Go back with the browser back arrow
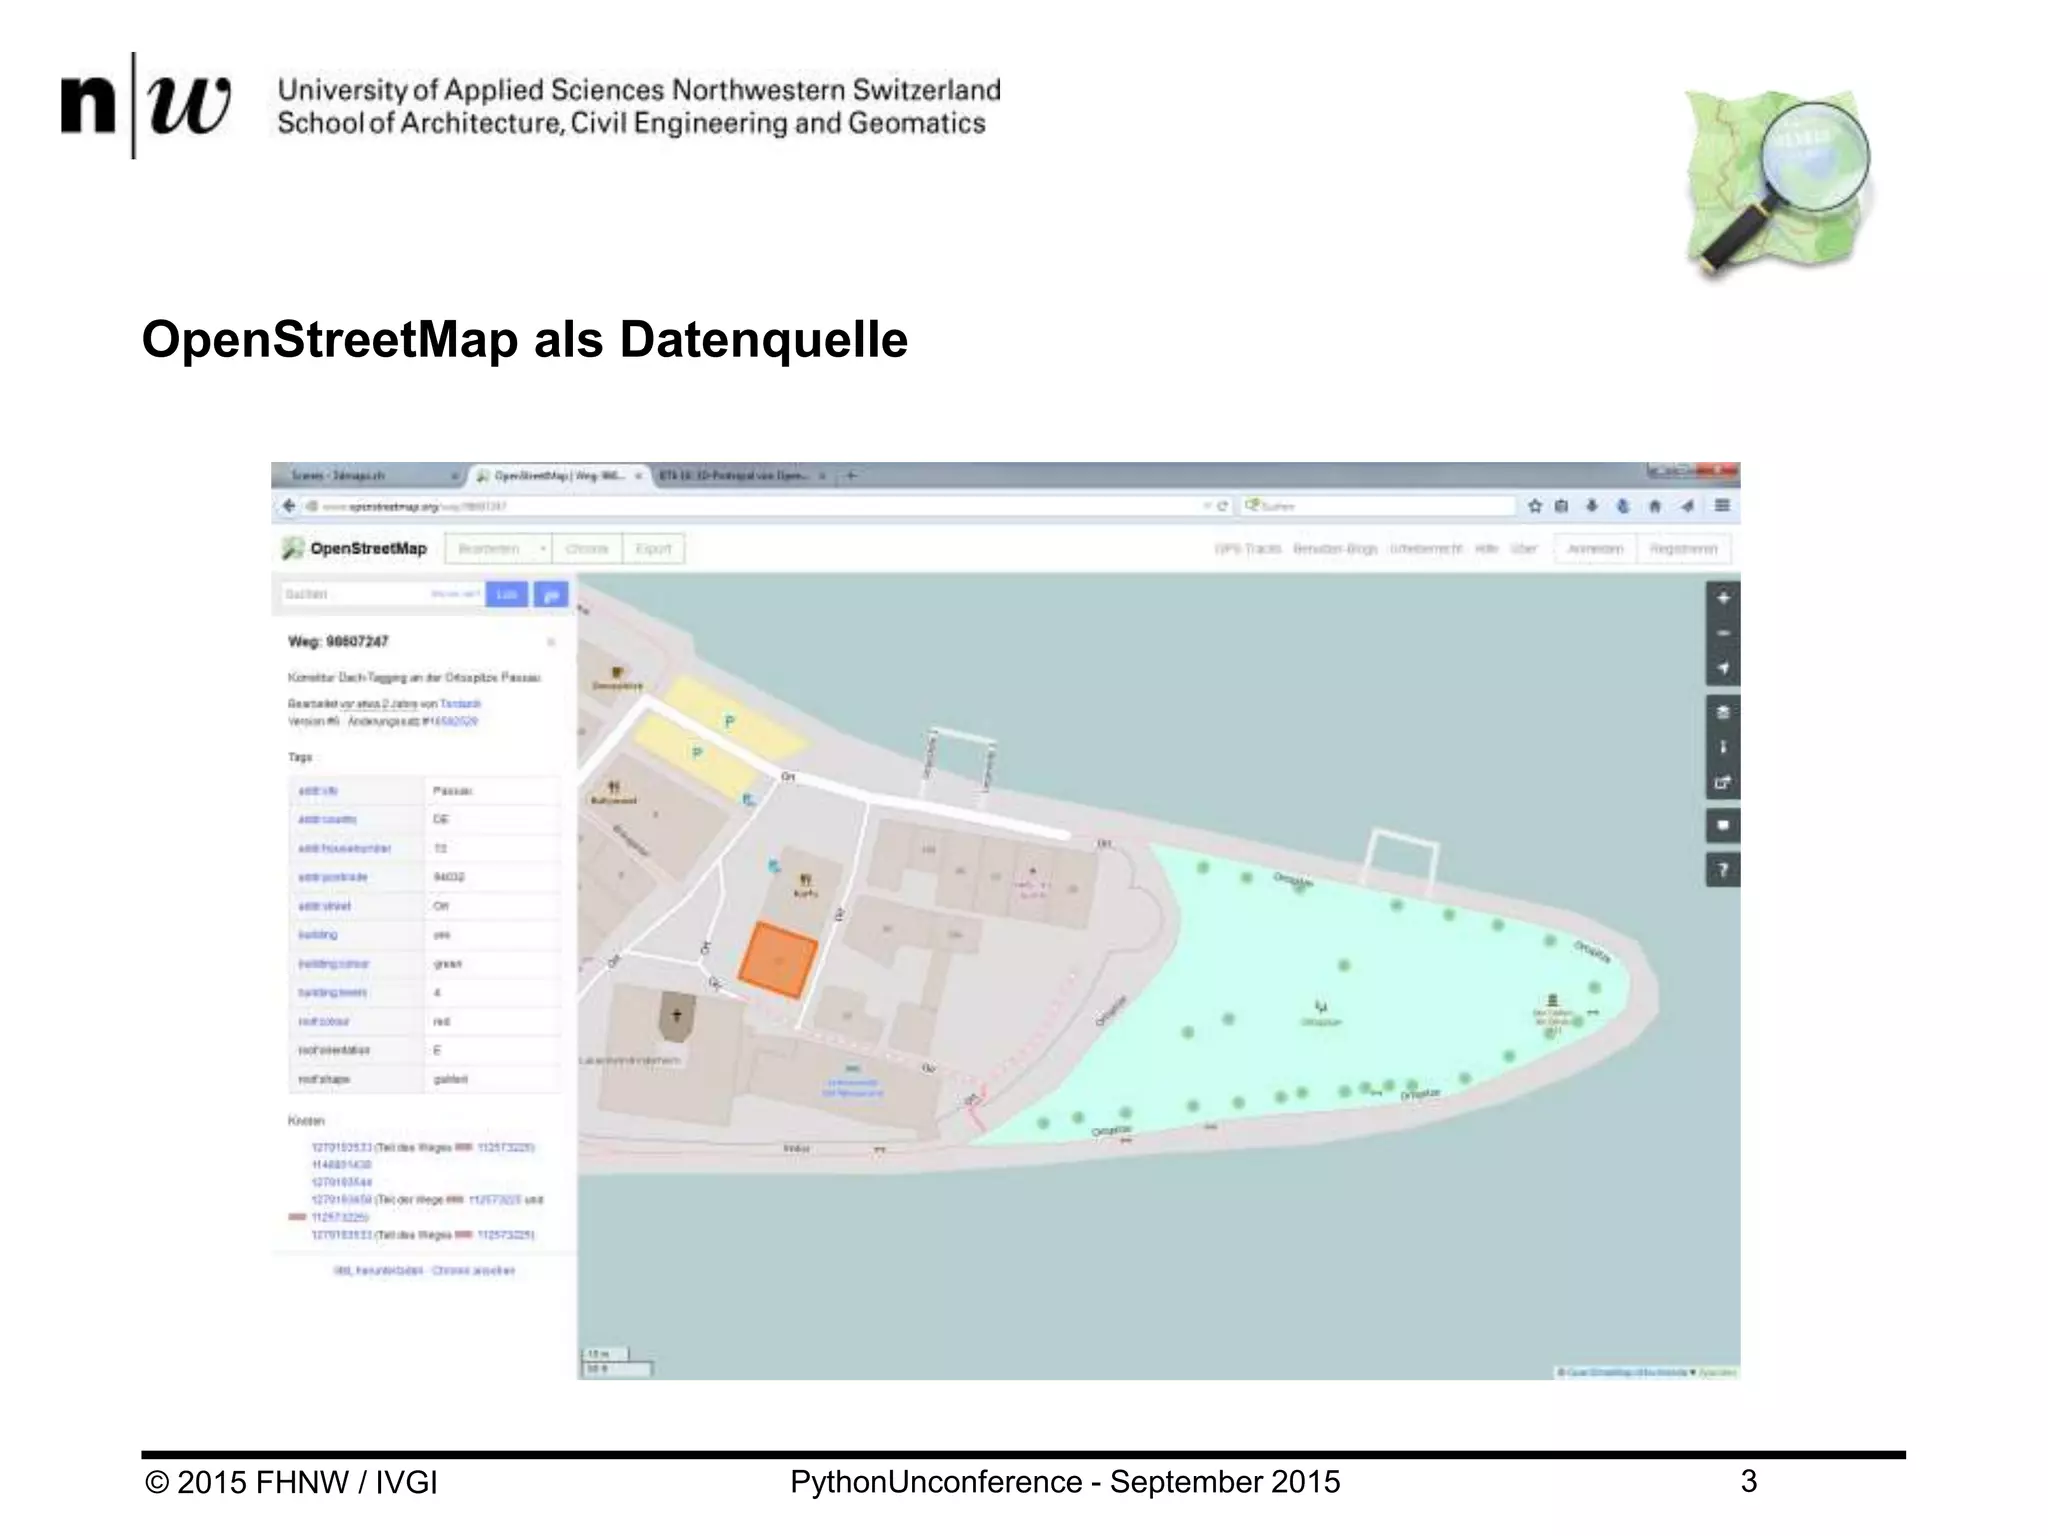The width and height of the screenshot is (2048, 1536). pos(289,506)
